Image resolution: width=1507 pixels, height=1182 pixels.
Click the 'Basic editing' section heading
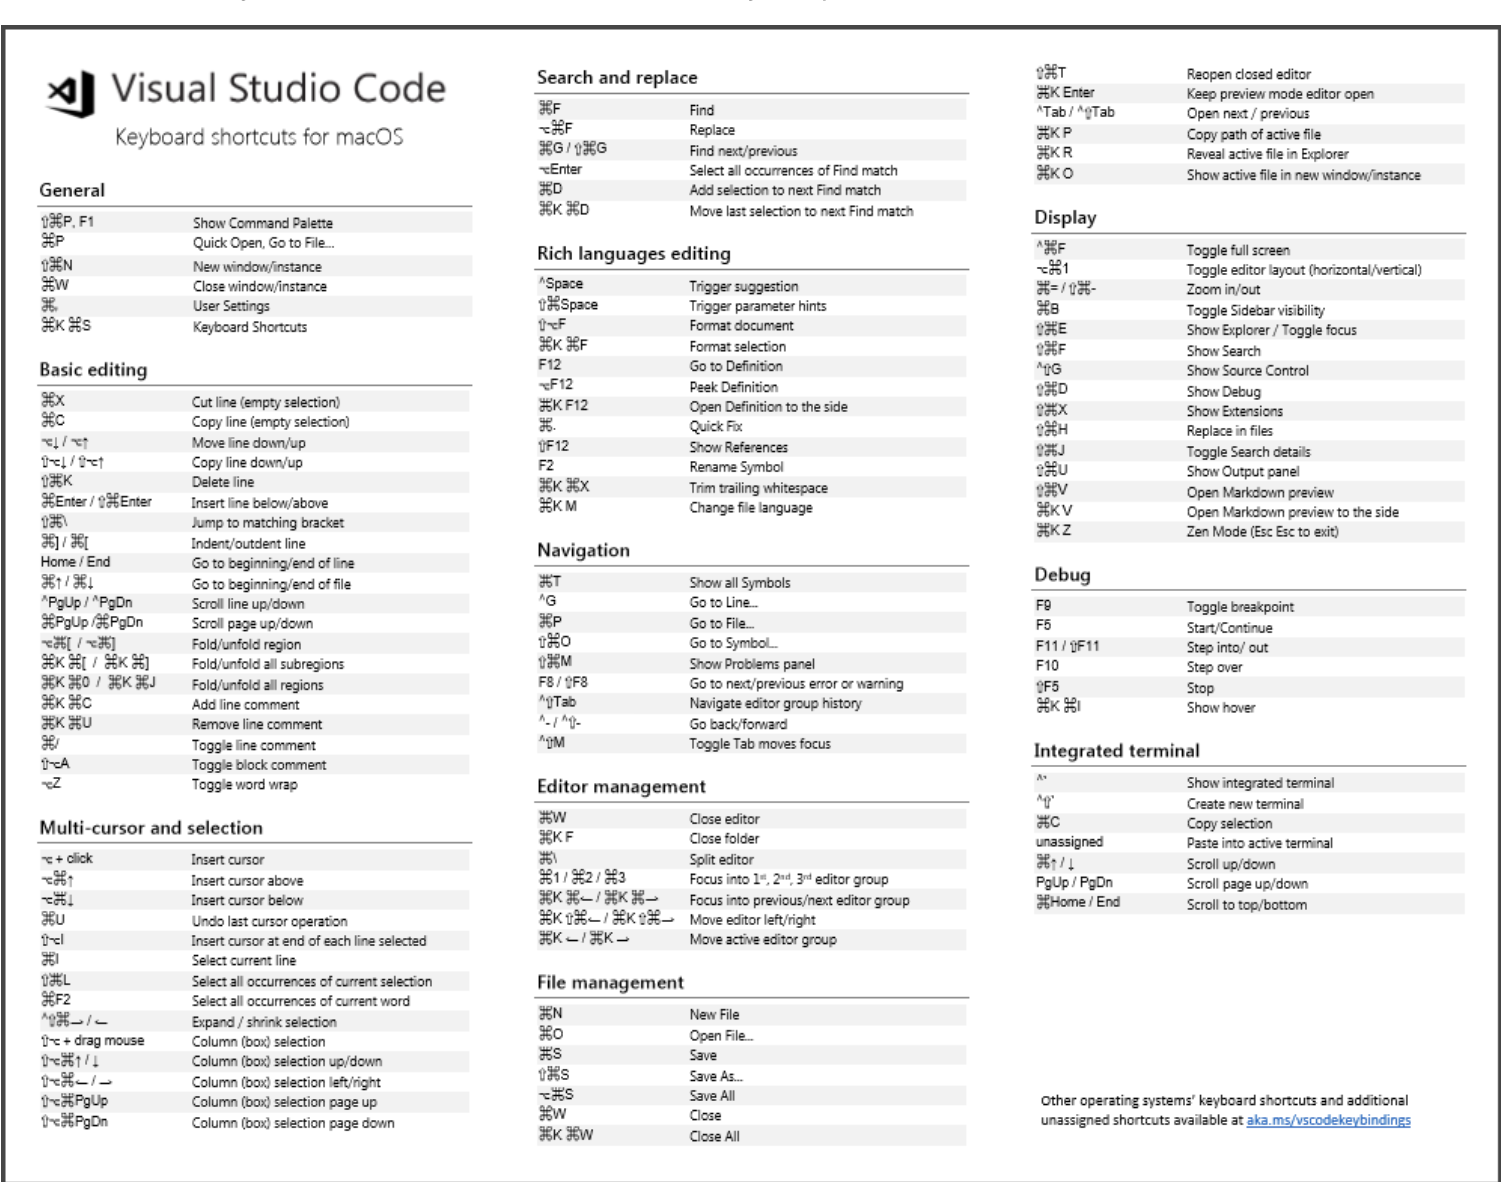click(93, 370)
